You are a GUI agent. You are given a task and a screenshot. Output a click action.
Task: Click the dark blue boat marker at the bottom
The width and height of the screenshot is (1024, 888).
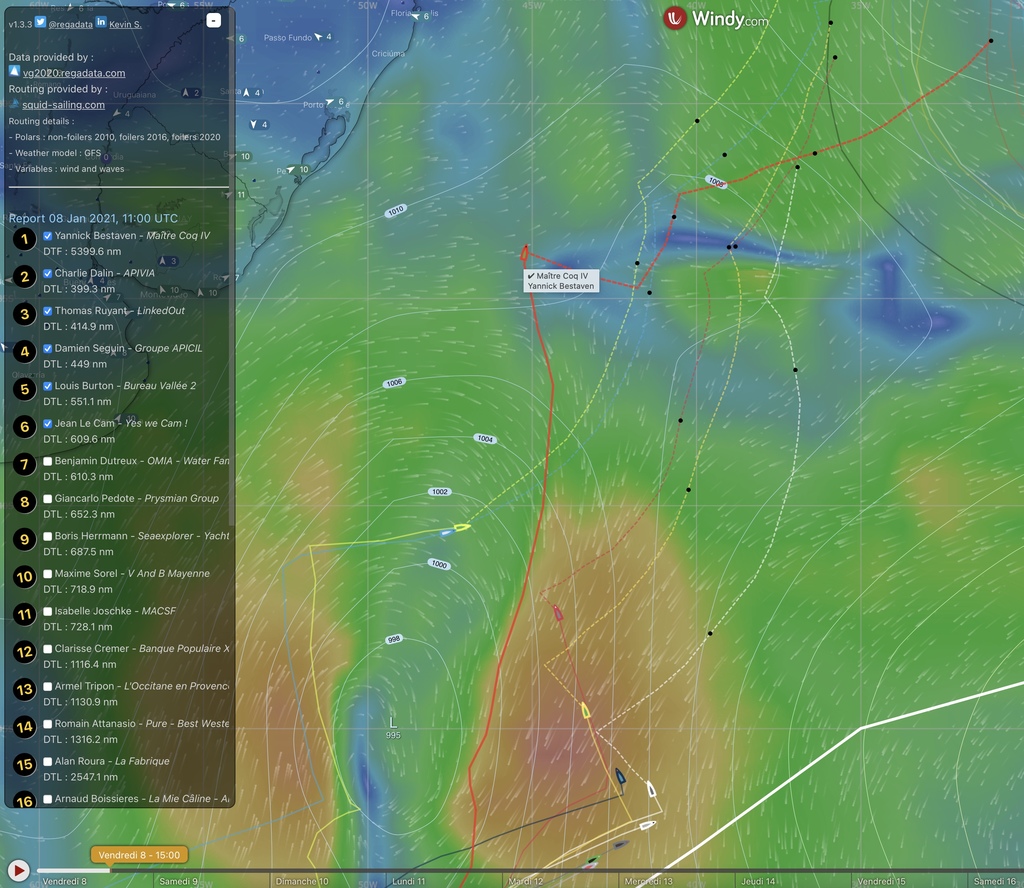point(620,778)
